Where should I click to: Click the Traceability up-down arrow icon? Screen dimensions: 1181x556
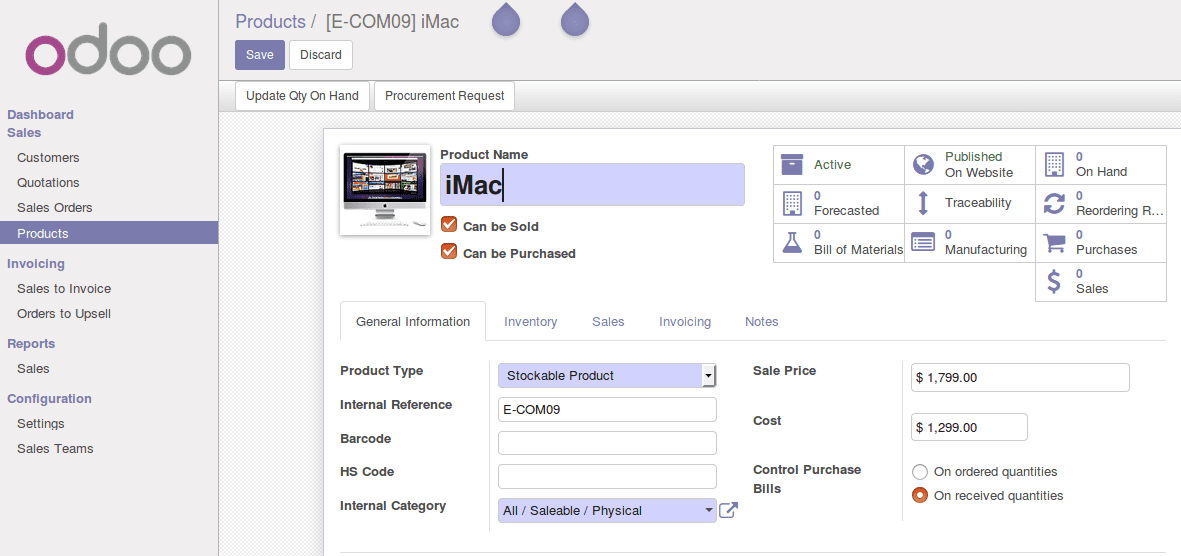click(x=923, y=203)
